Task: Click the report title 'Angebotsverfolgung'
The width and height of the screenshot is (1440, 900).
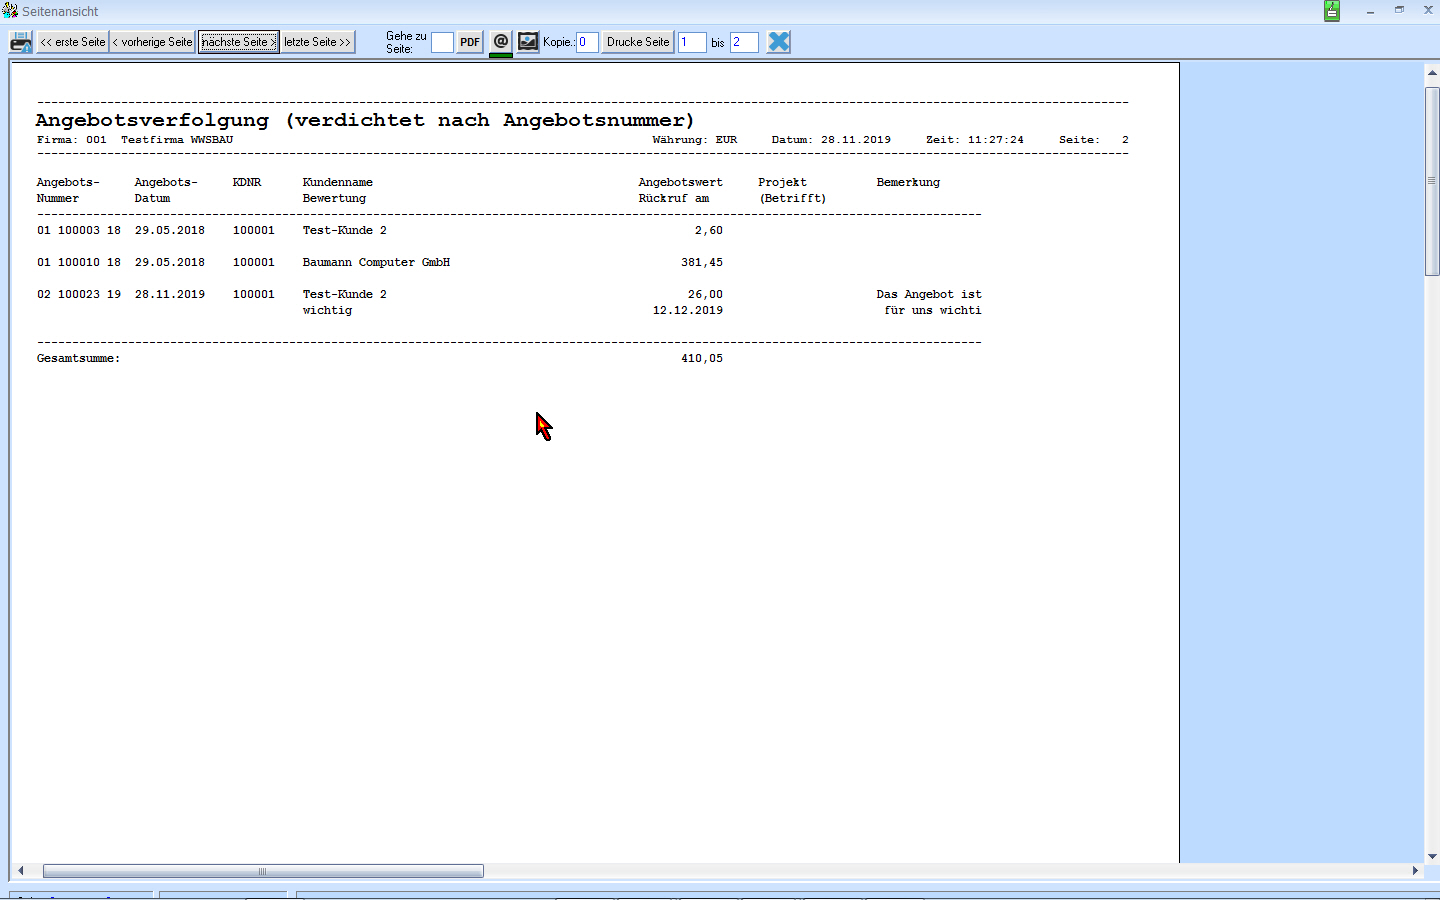Action: coord(152,120)
